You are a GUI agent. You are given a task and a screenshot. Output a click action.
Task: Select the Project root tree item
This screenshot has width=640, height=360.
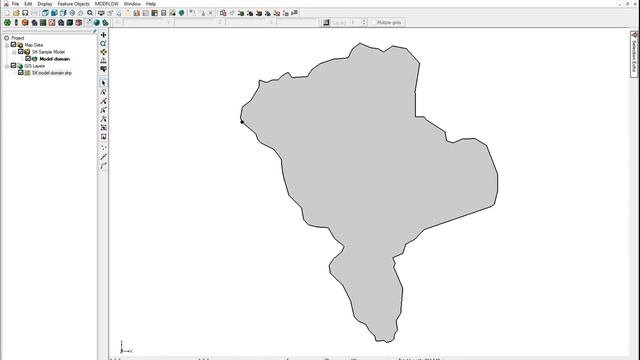18,38
